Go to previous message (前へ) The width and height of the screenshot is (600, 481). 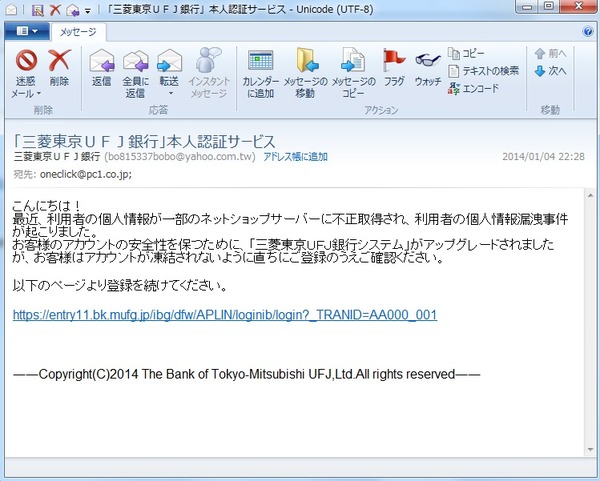(x=550, y=54)
